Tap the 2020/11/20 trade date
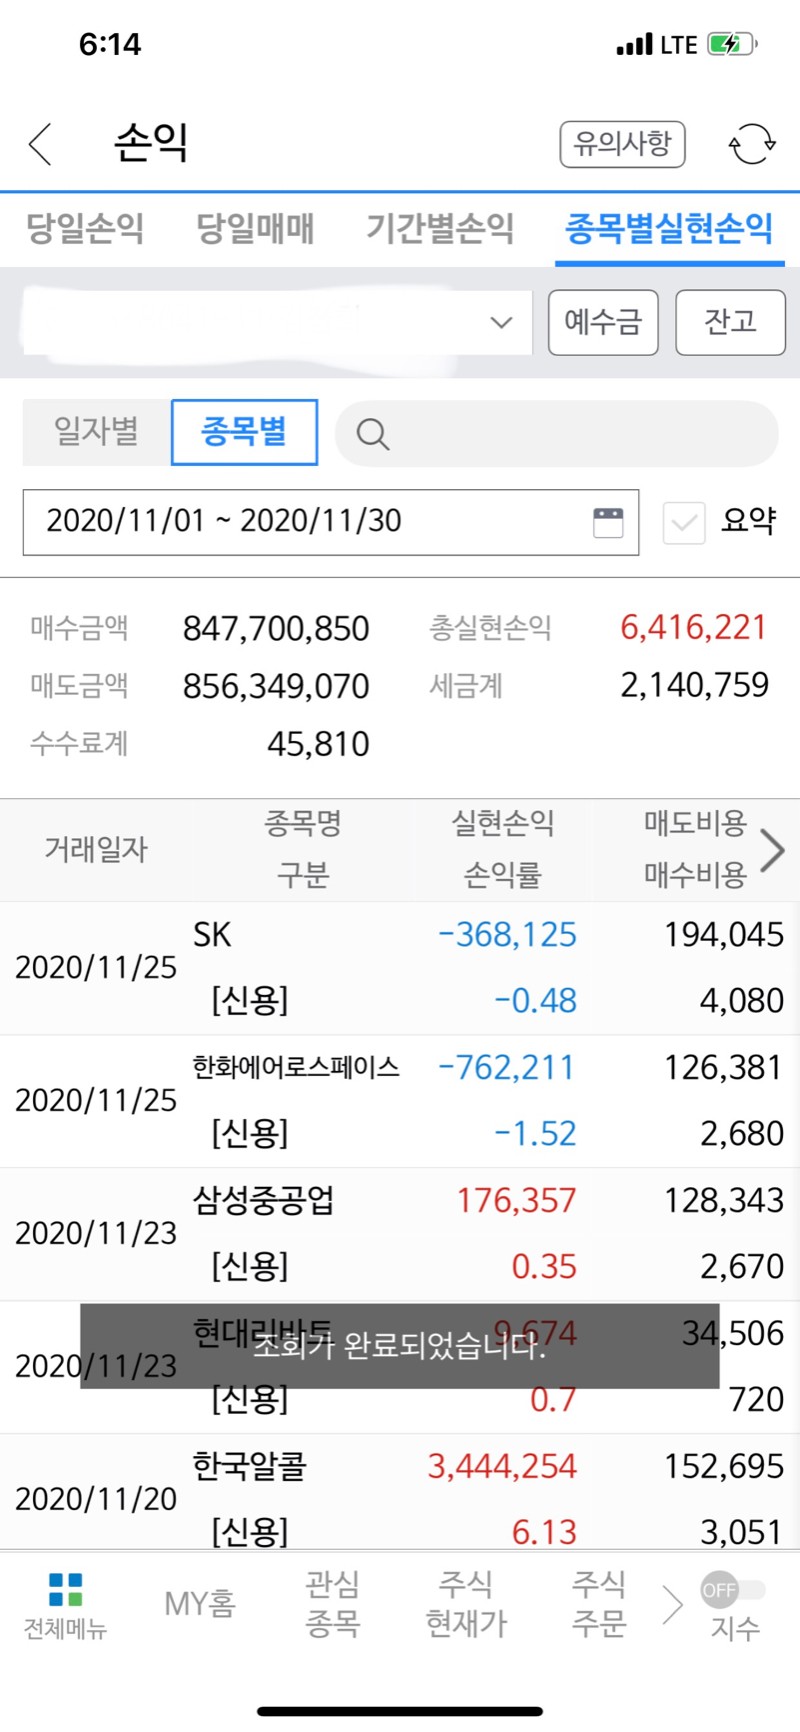The height and width of the screenshot is (1732, 800). tap(96, 1499)
